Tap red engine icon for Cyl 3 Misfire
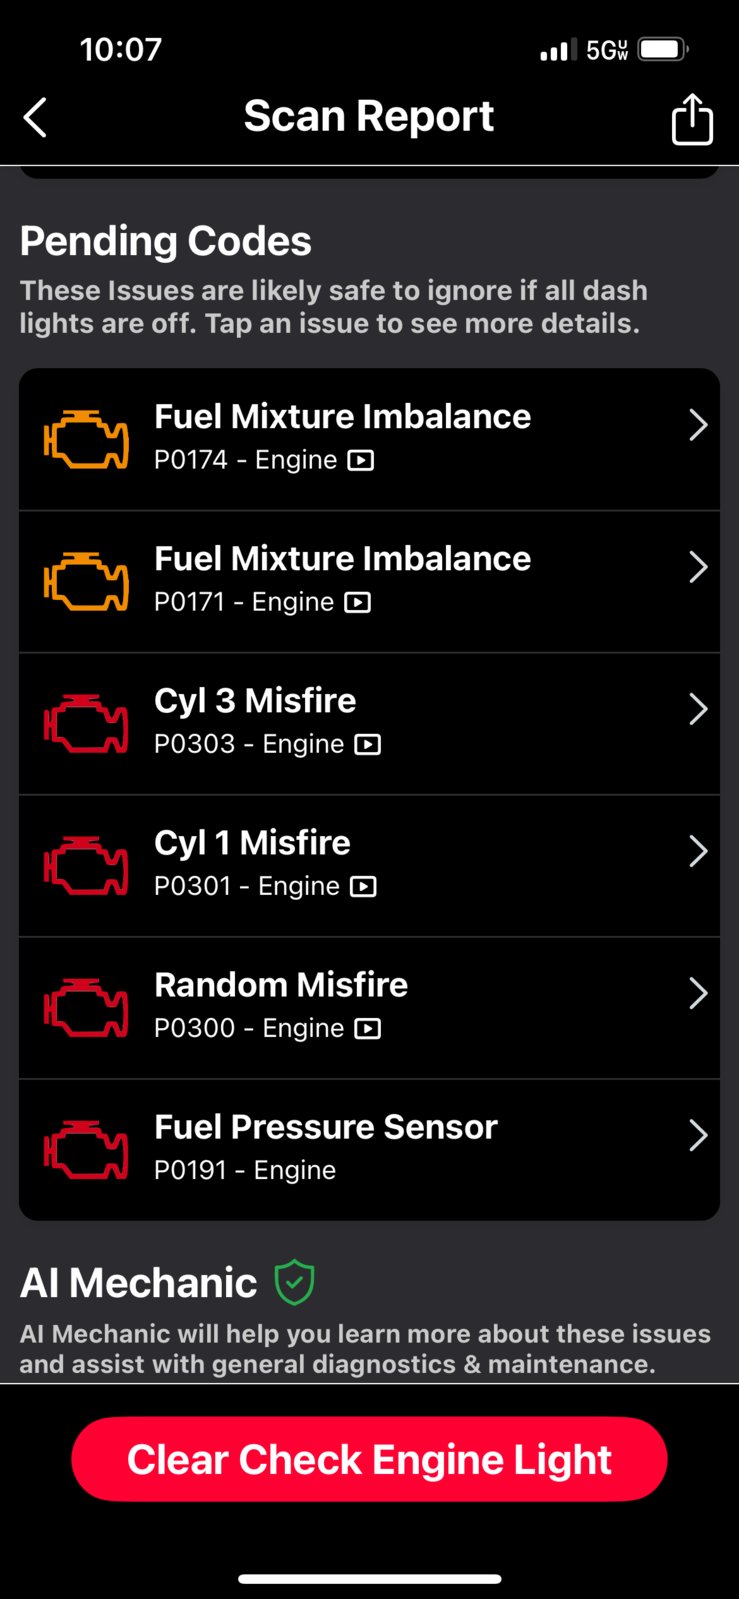Image resolution: width=739 pixels, height=1599 pixels. coord(86,723)
